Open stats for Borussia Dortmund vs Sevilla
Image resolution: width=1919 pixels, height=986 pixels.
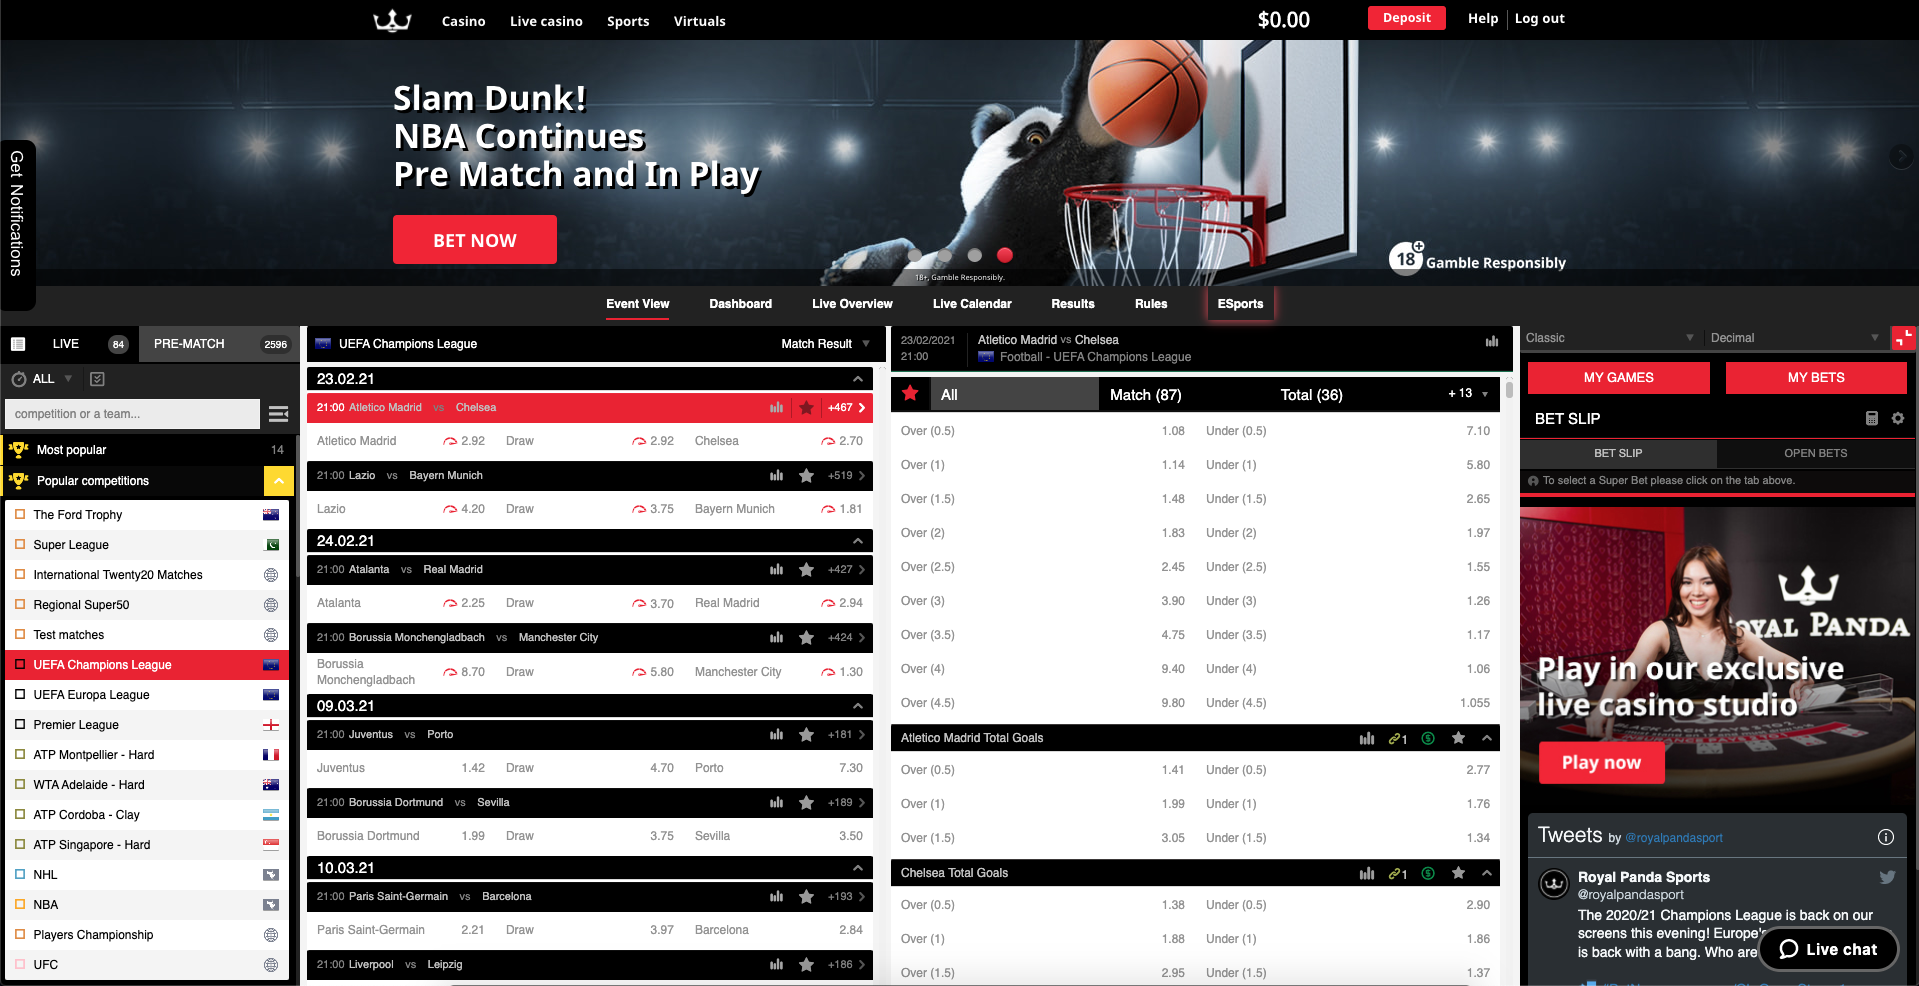tap(776, 803)
